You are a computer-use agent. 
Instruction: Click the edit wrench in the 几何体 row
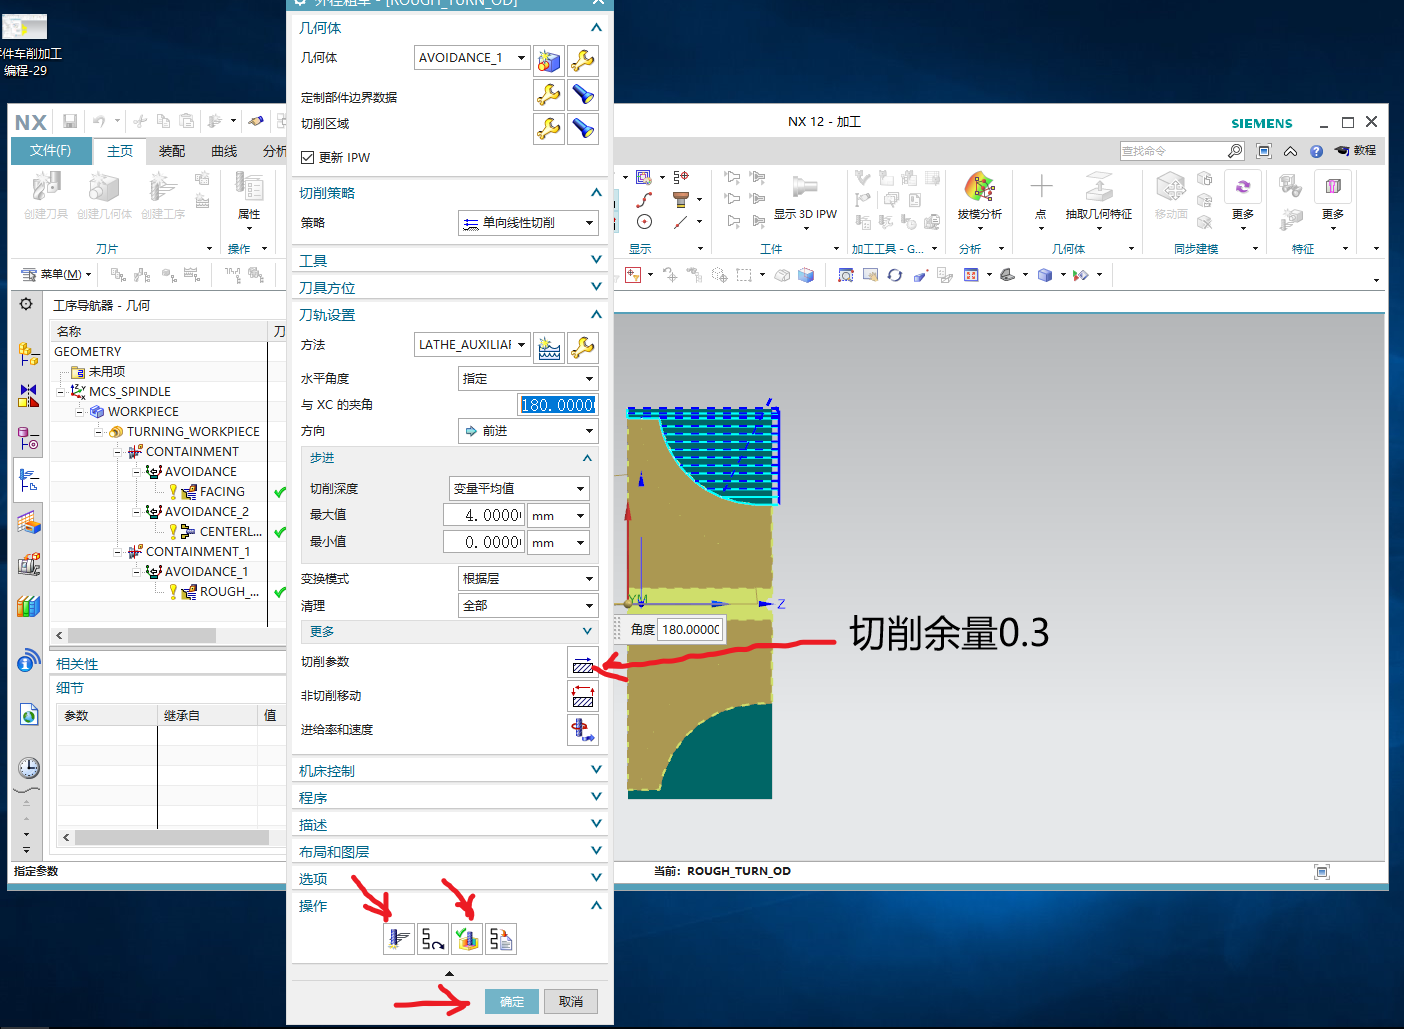[x=583, y=61]
